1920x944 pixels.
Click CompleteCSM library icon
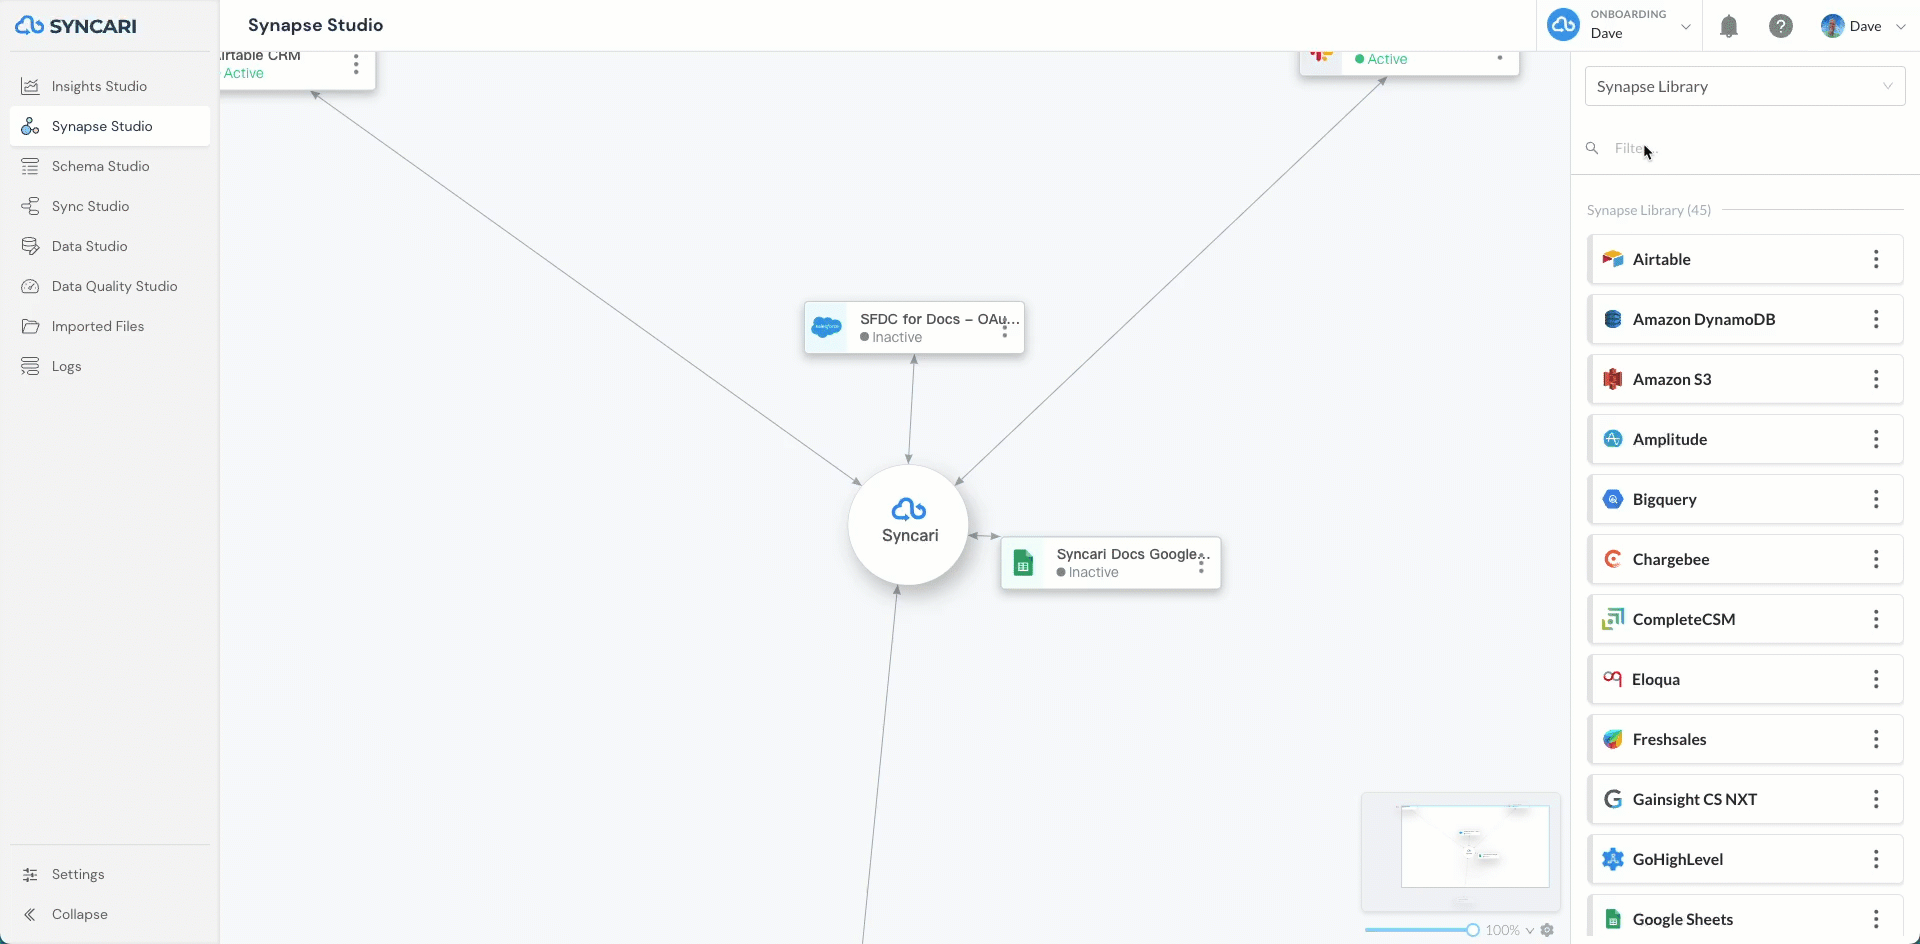[1613, 619]
